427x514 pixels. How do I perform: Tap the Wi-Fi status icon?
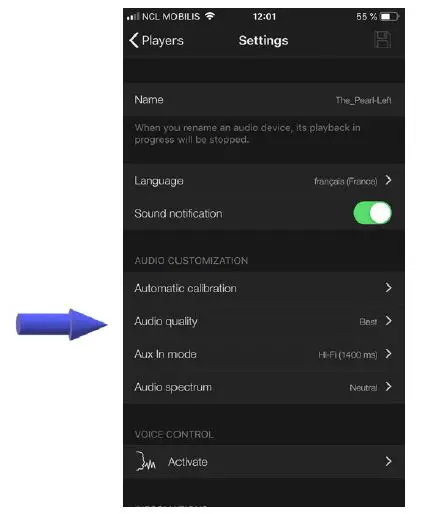[210, 16]
